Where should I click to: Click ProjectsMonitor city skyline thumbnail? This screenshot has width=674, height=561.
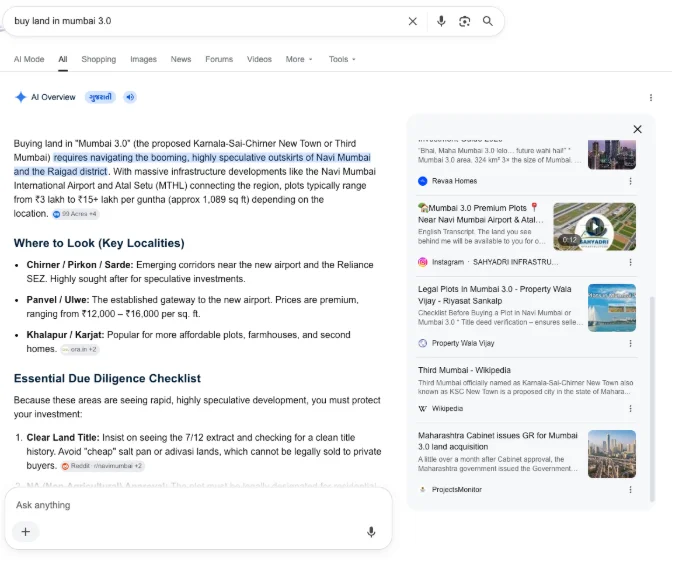click(612, 454)
